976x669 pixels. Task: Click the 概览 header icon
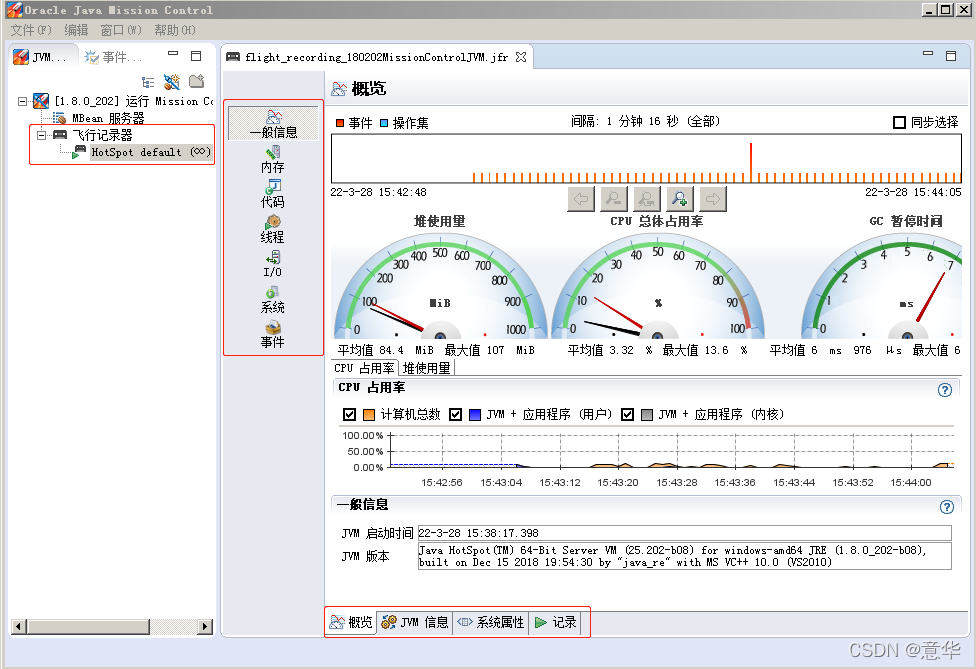click(339, 89)
